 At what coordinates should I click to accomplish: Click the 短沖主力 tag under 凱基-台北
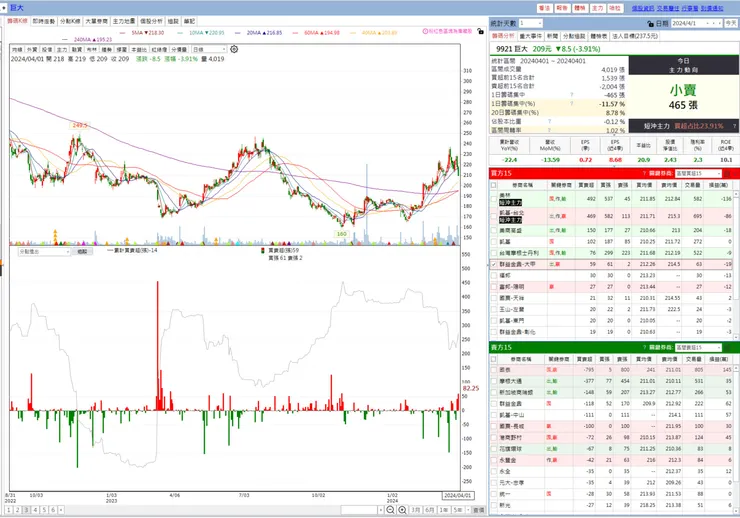tap(511, 220)
